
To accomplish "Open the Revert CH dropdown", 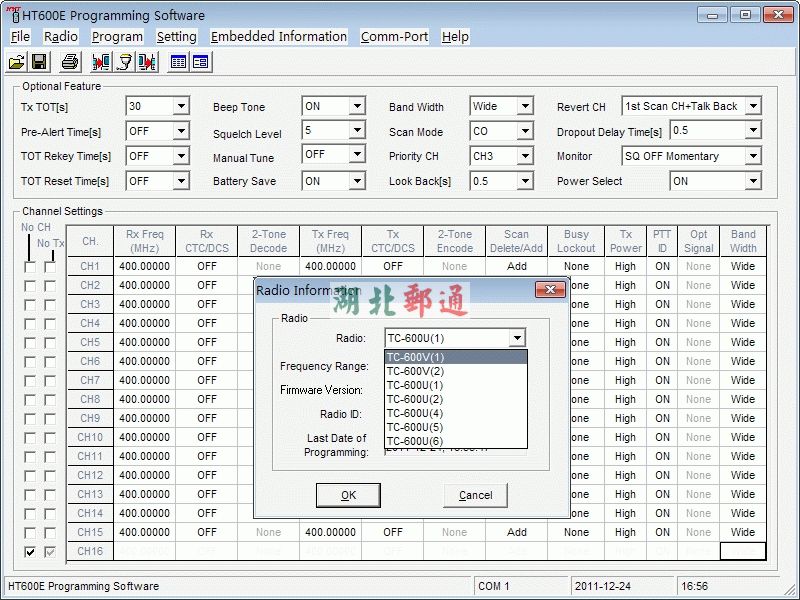I will click(753, 107).
